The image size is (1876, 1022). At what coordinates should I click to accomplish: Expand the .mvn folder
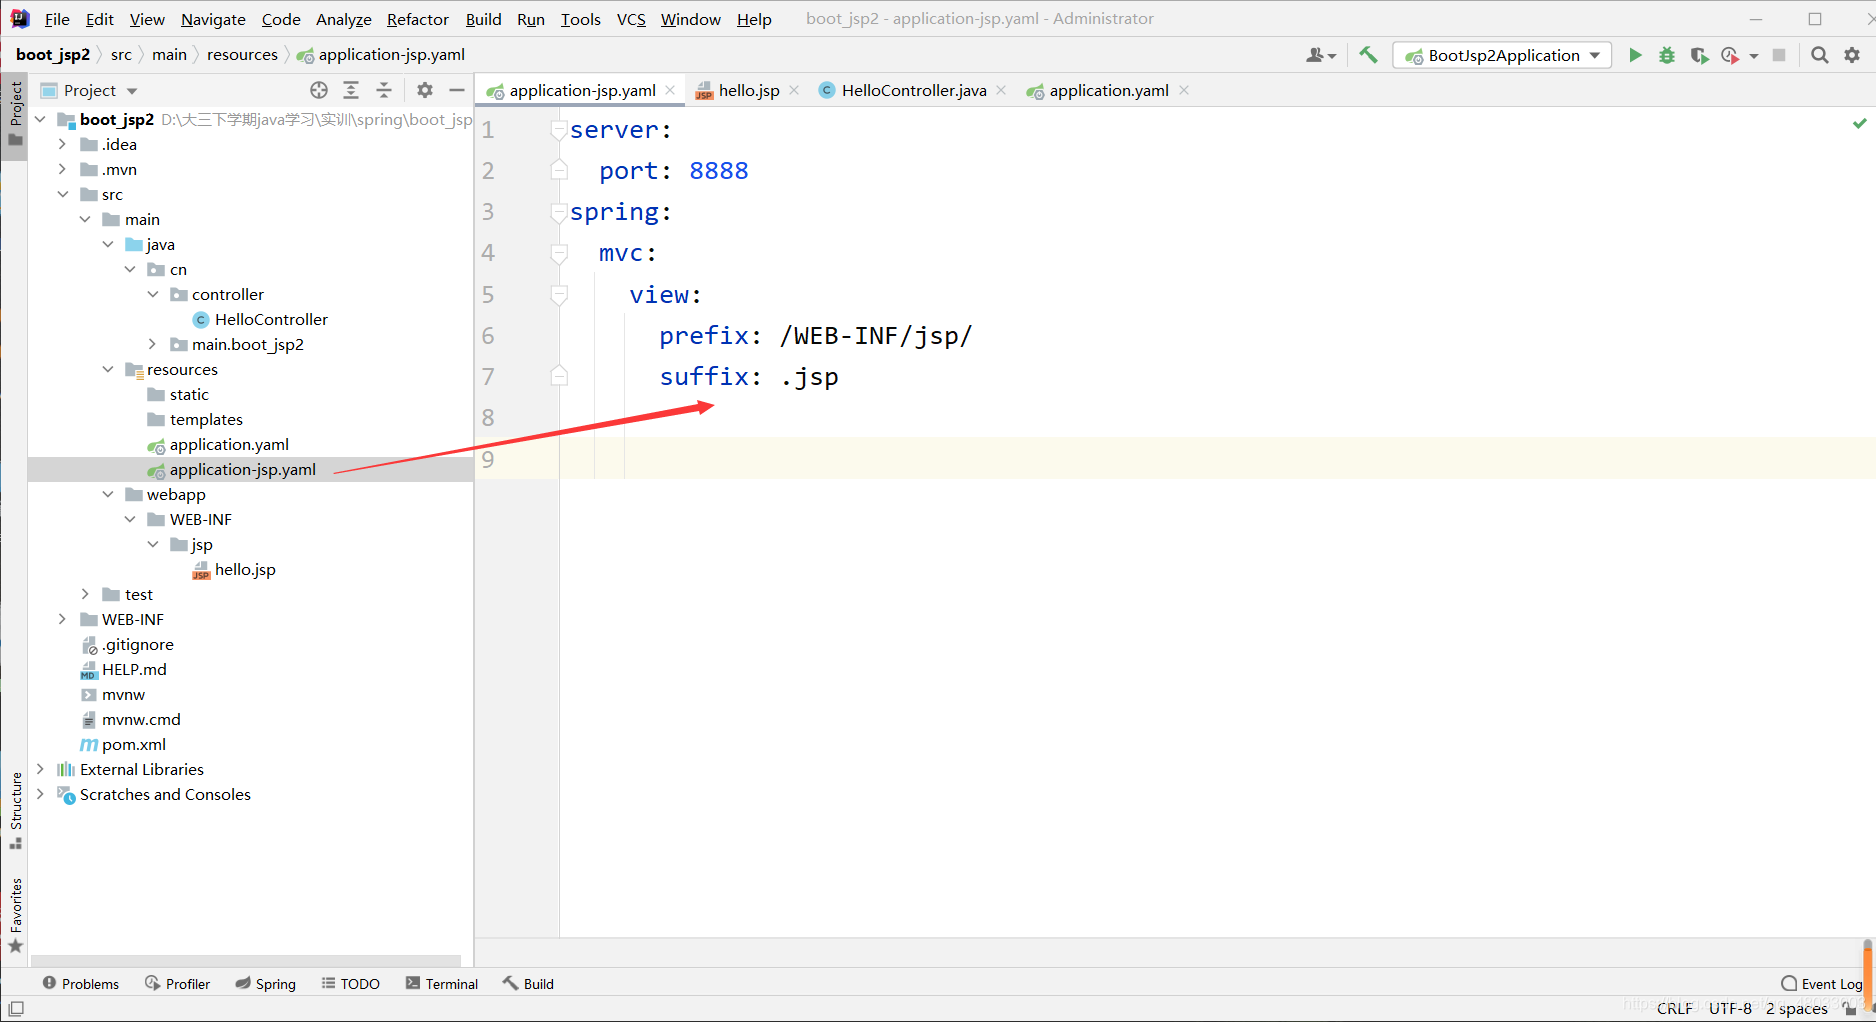pos(62,169)
